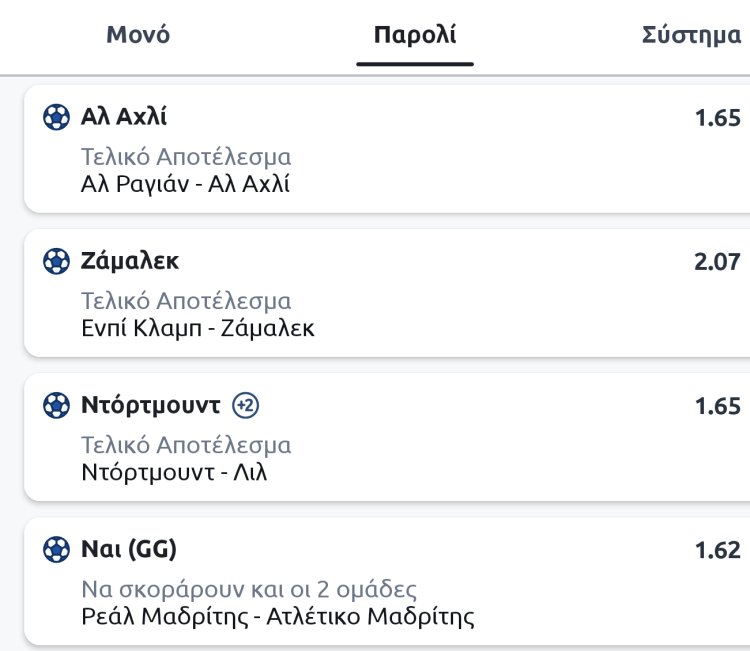Click the 1.65 odds for Αλ Αχλί
The image size is (750, 651).
[717, 118]
